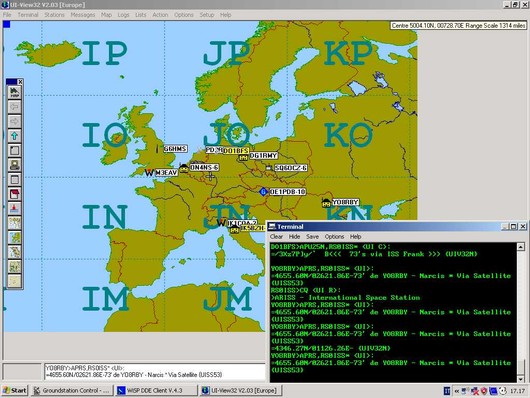Click Clear in the Terminal window
Screen dimensions: 530x398
(276, 237)
